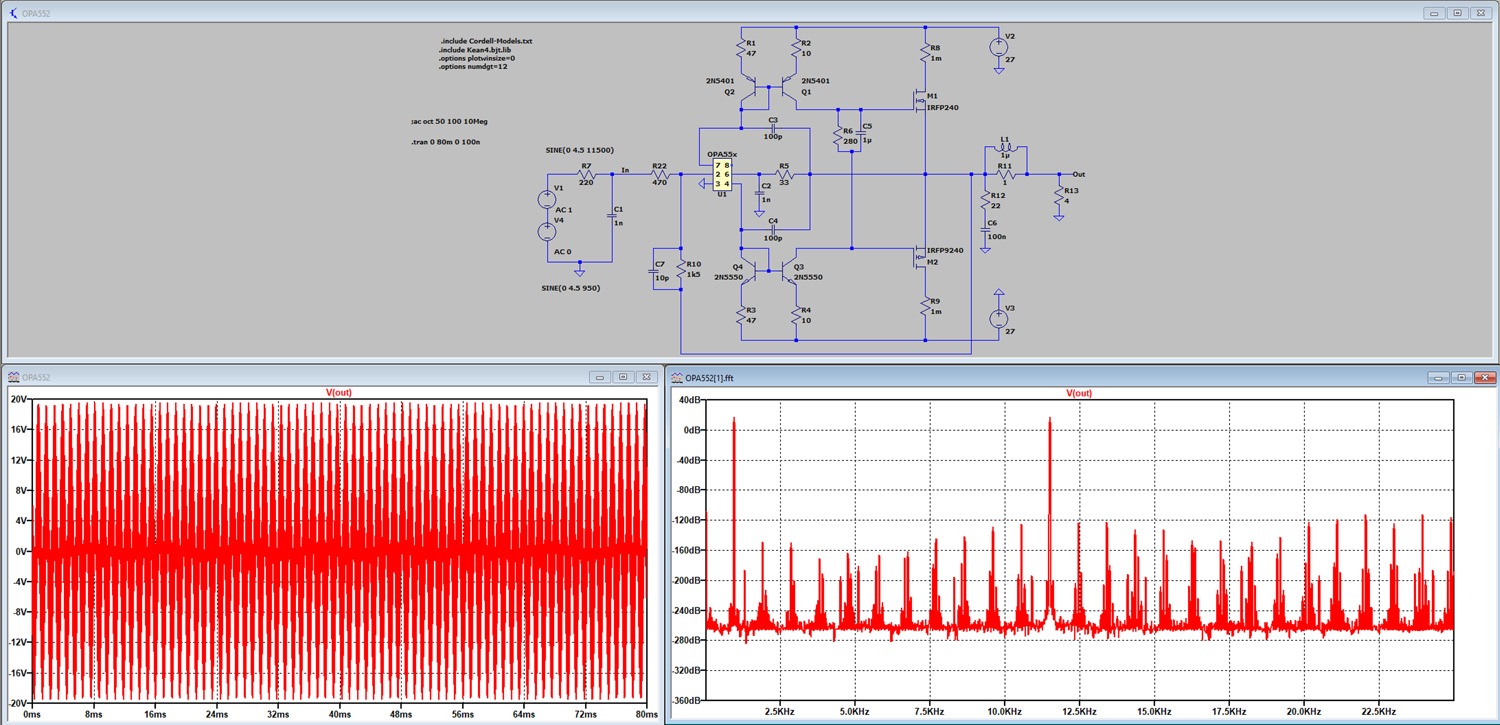Close the schematic window

click(1480, 13)
